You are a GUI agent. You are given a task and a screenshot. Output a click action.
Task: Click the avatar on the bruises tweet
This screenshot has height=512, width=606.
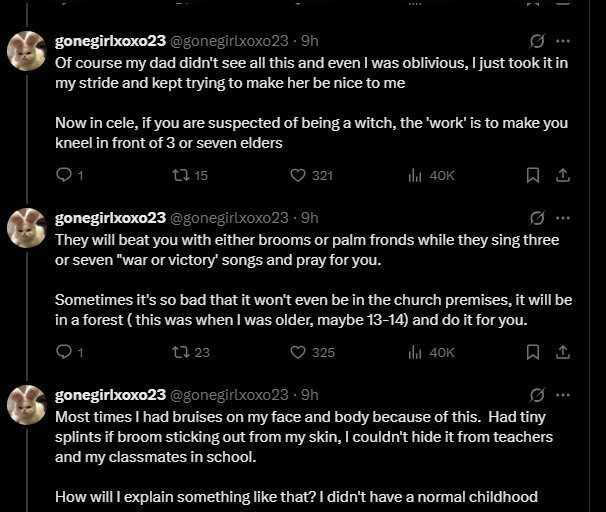click(x=27, y=404)
